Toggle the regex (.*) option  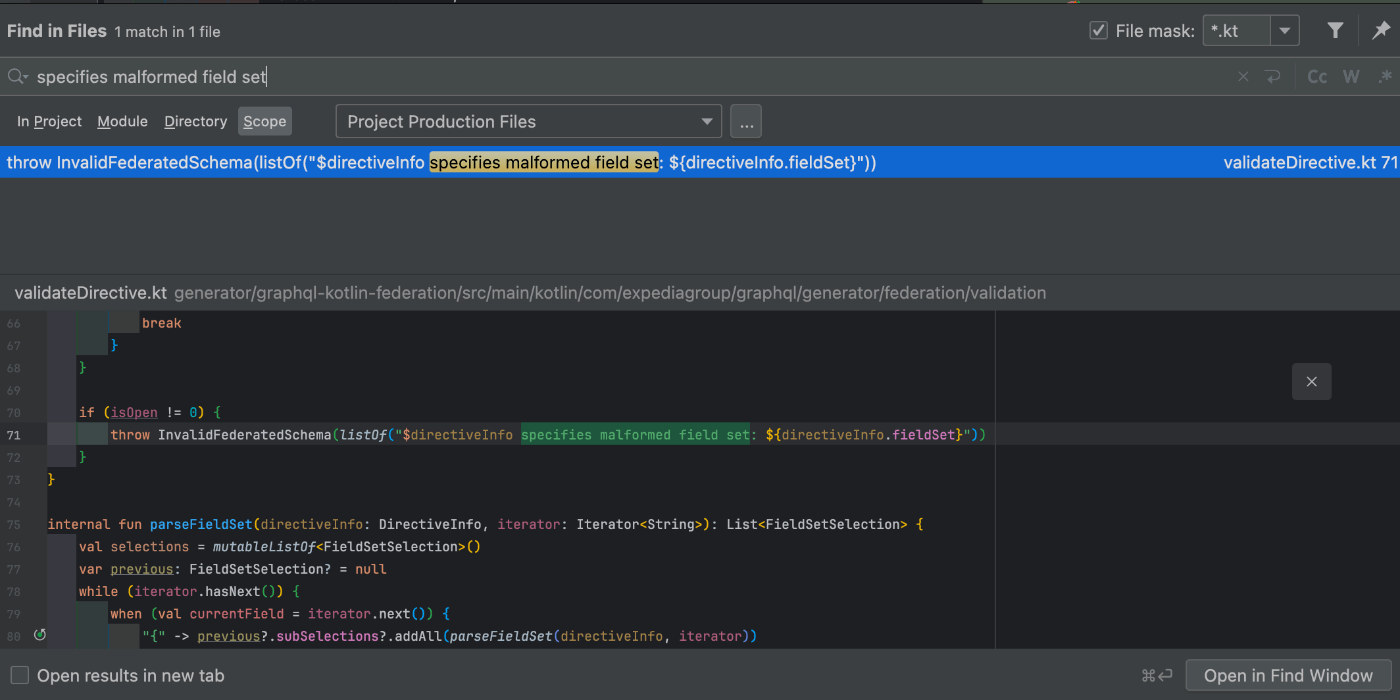coord(1385,77)
